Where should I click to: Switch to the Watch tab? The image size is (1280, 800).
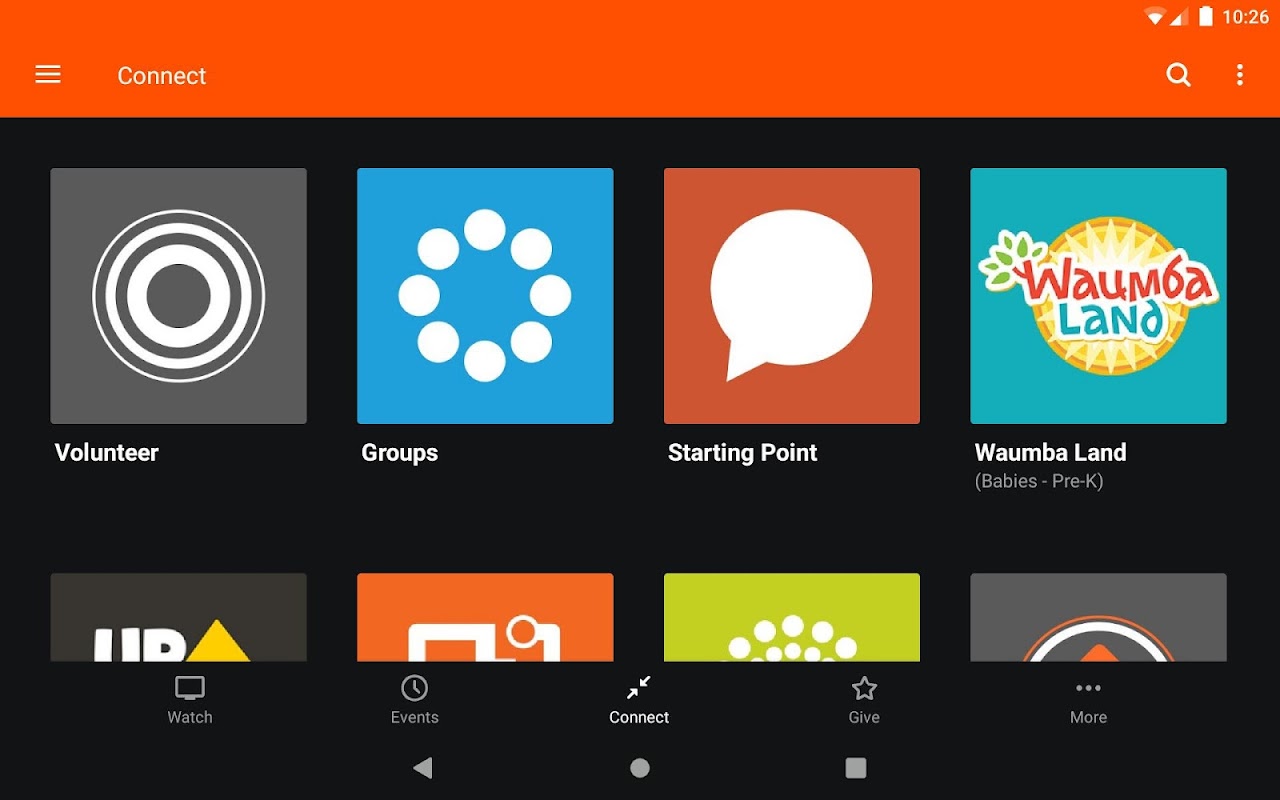click(x=190, y=700)
